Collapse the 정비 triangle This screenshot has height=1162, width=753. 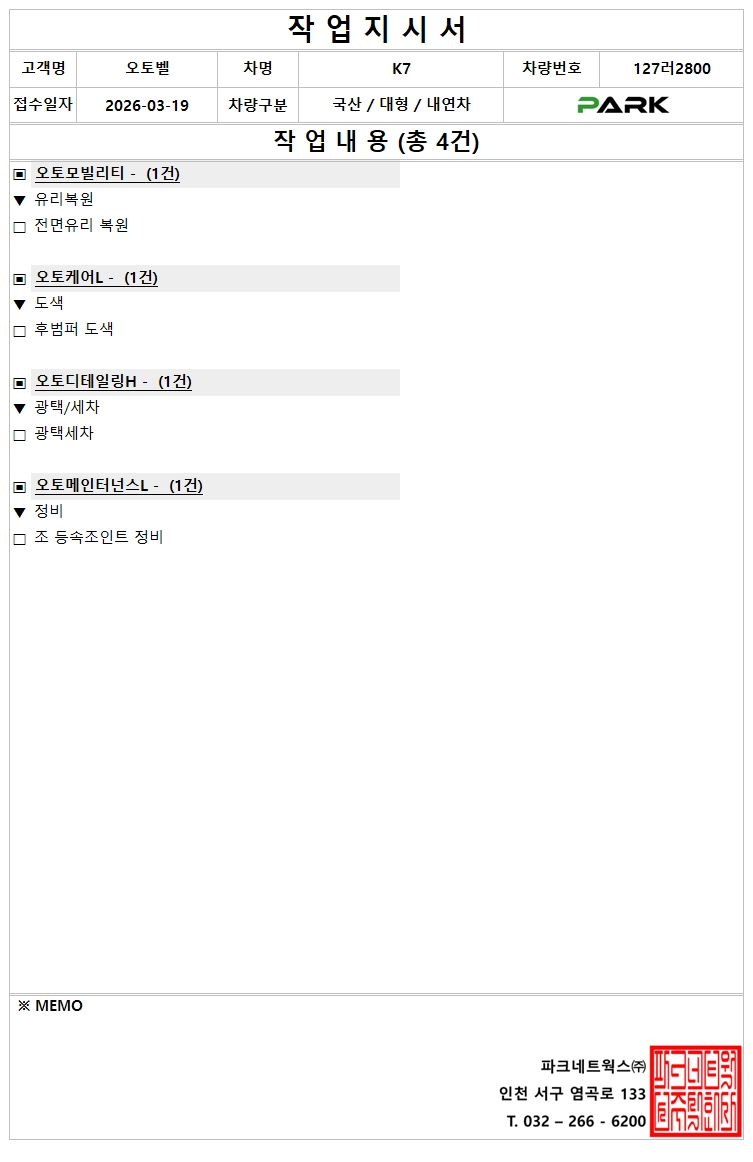(20, 513)
